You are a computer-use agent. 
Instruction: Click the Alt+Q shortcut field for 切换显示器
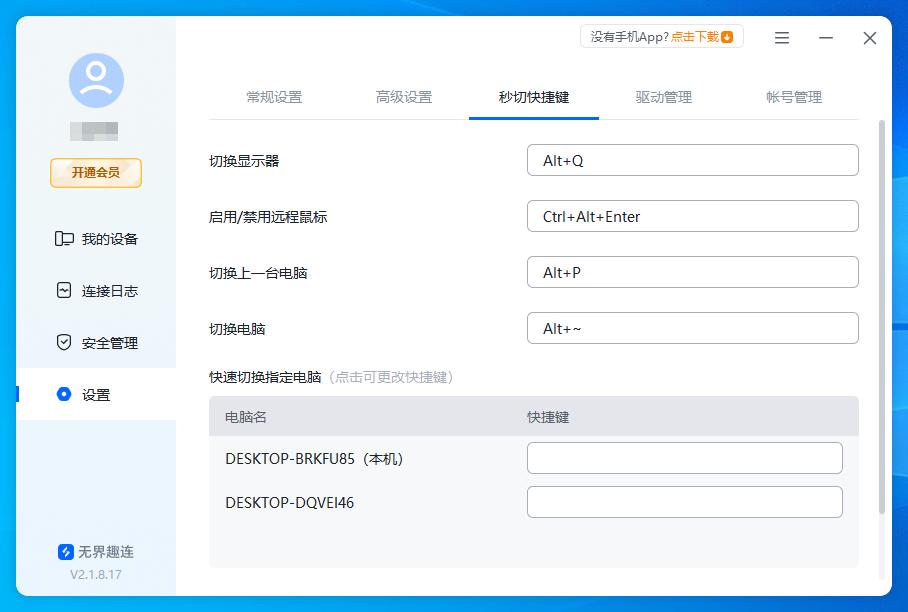(692, 160)
